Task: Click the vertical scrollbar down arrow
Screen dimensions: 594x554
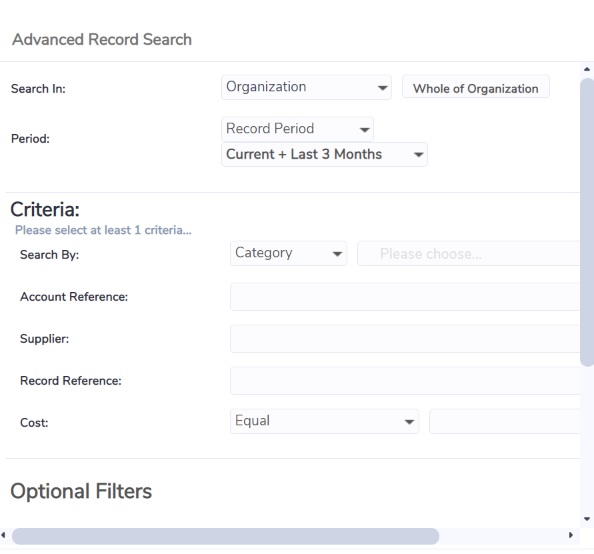Action: pos(587,519)
